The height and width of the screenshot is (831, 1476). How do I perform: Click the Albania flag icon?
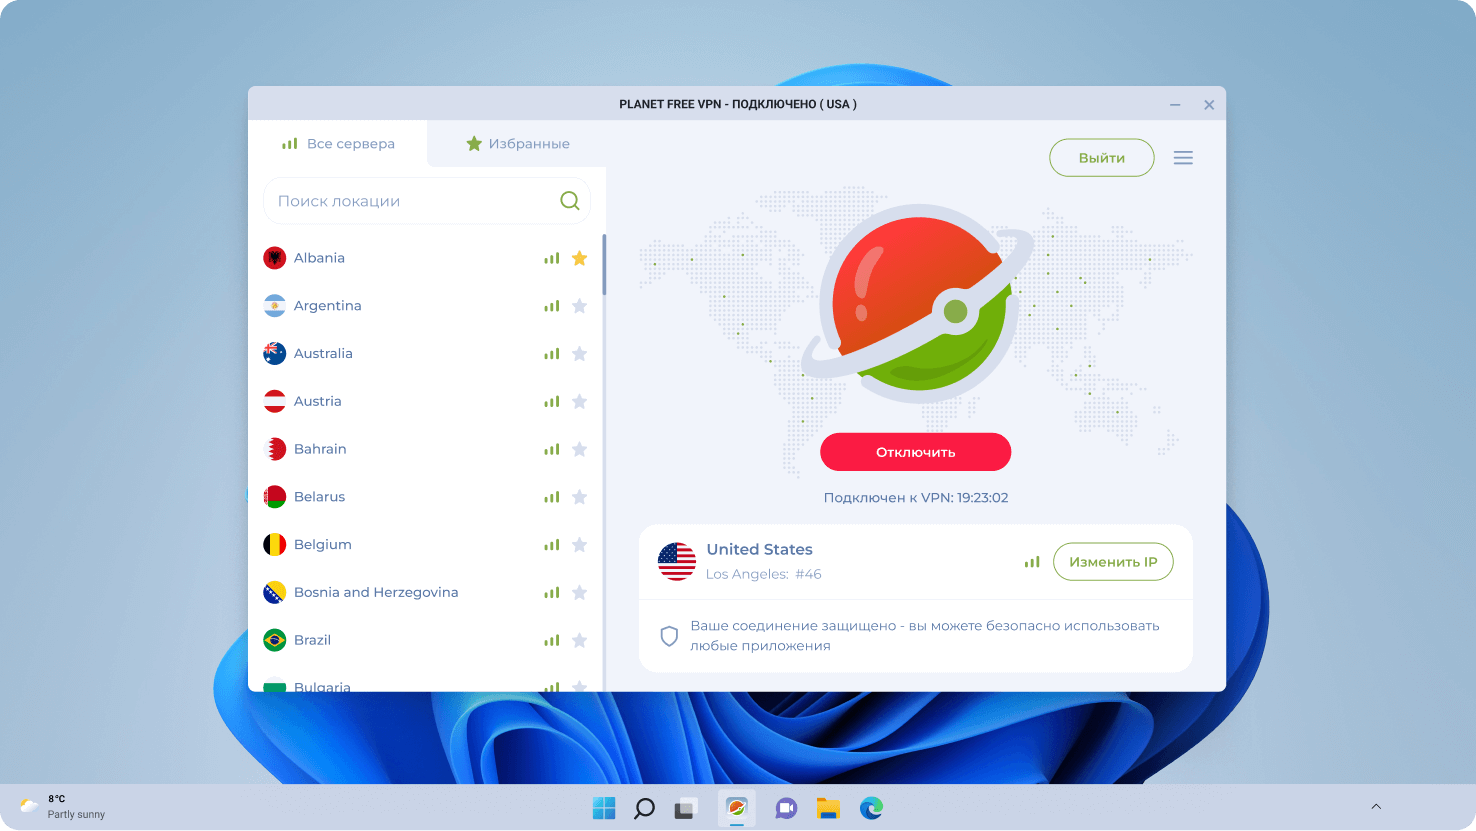click(x=274, y=257)
